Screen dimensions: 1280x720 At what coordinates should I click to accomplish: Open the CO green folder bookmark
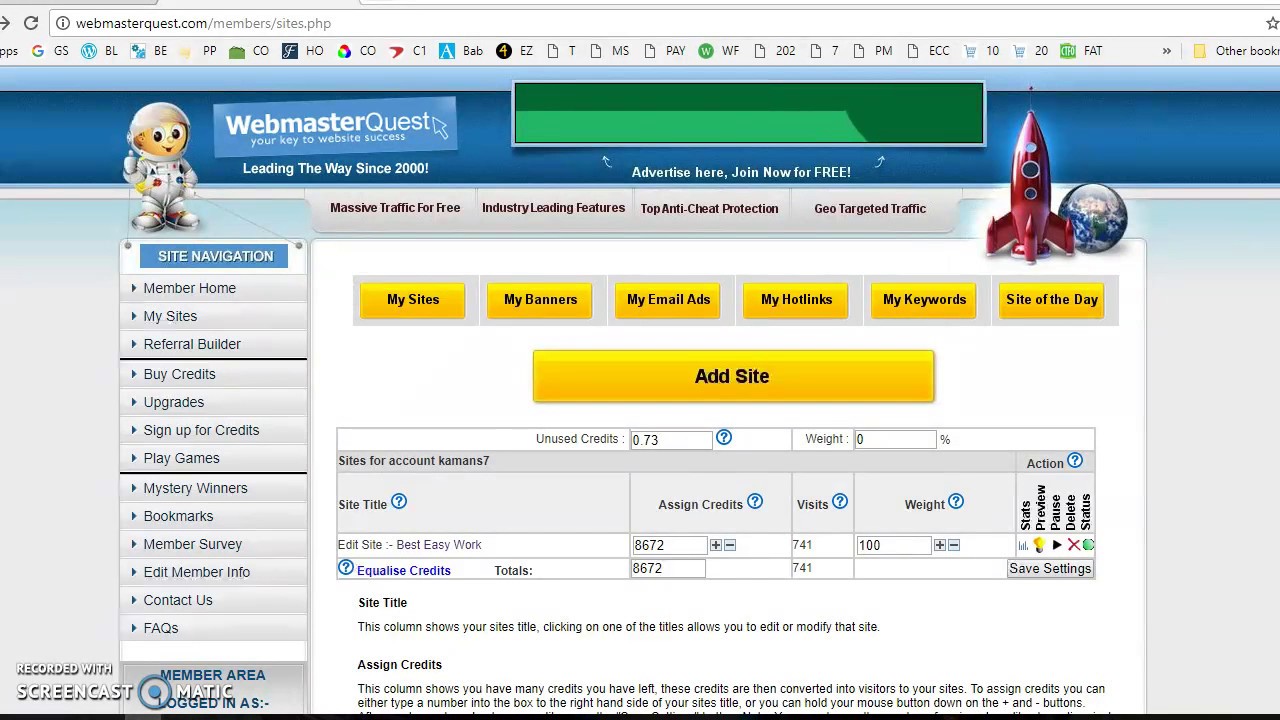coord(249,51)
